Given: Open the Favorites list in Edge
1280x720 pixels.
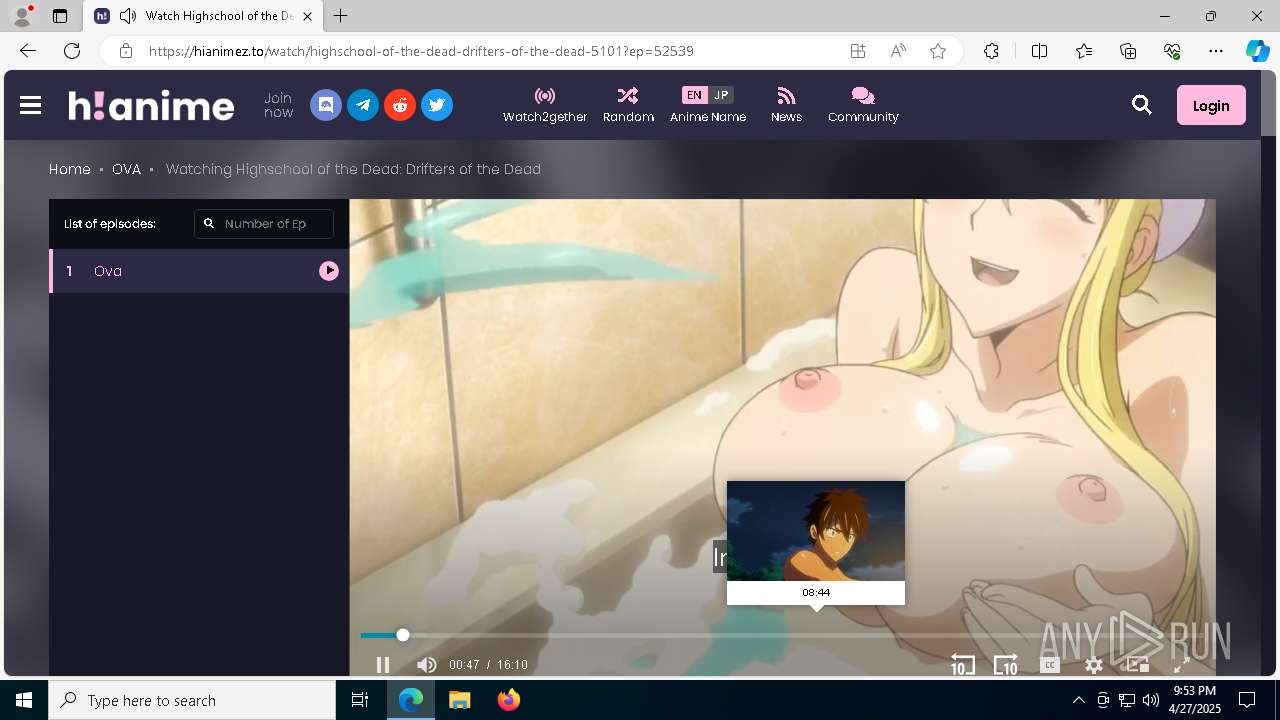Looking at the screenshot, I should (1084, 51).
